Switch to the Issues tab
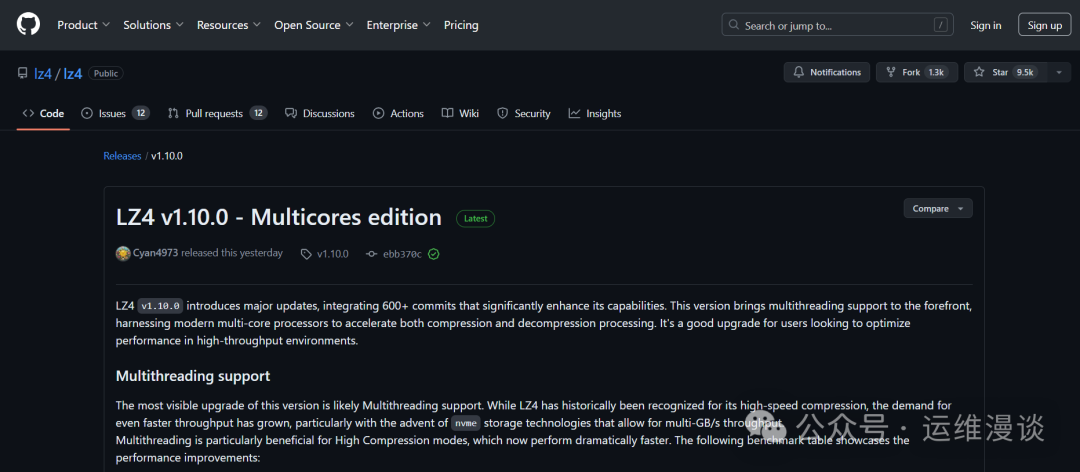 point(115,114)
